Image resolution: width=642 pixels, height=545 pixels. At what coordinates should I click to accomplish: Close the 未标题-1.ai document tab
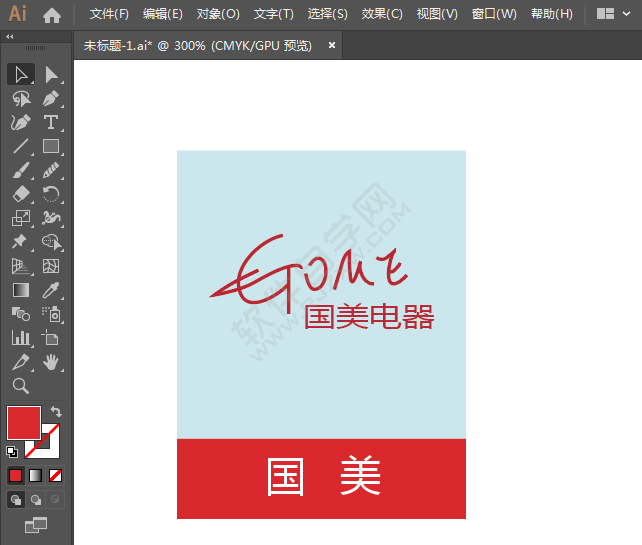tap(332, 45)
